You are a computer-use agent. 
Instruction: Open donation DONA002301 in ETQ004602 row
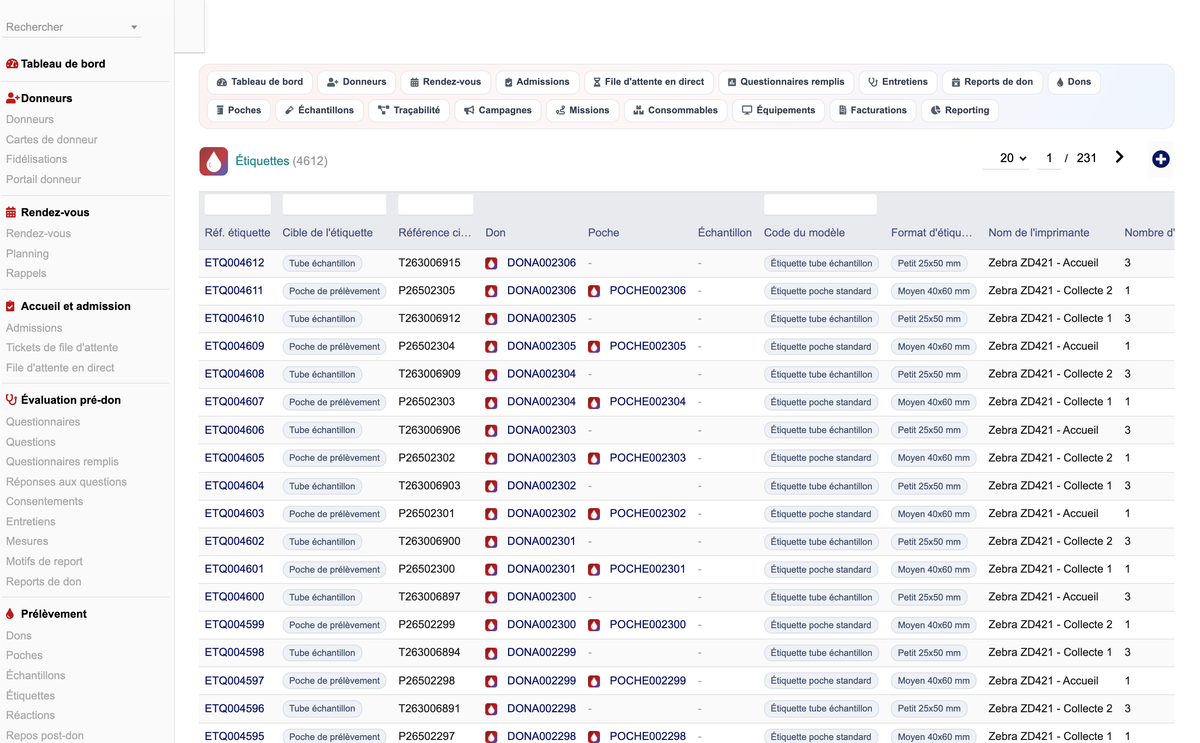pos(541,541)
